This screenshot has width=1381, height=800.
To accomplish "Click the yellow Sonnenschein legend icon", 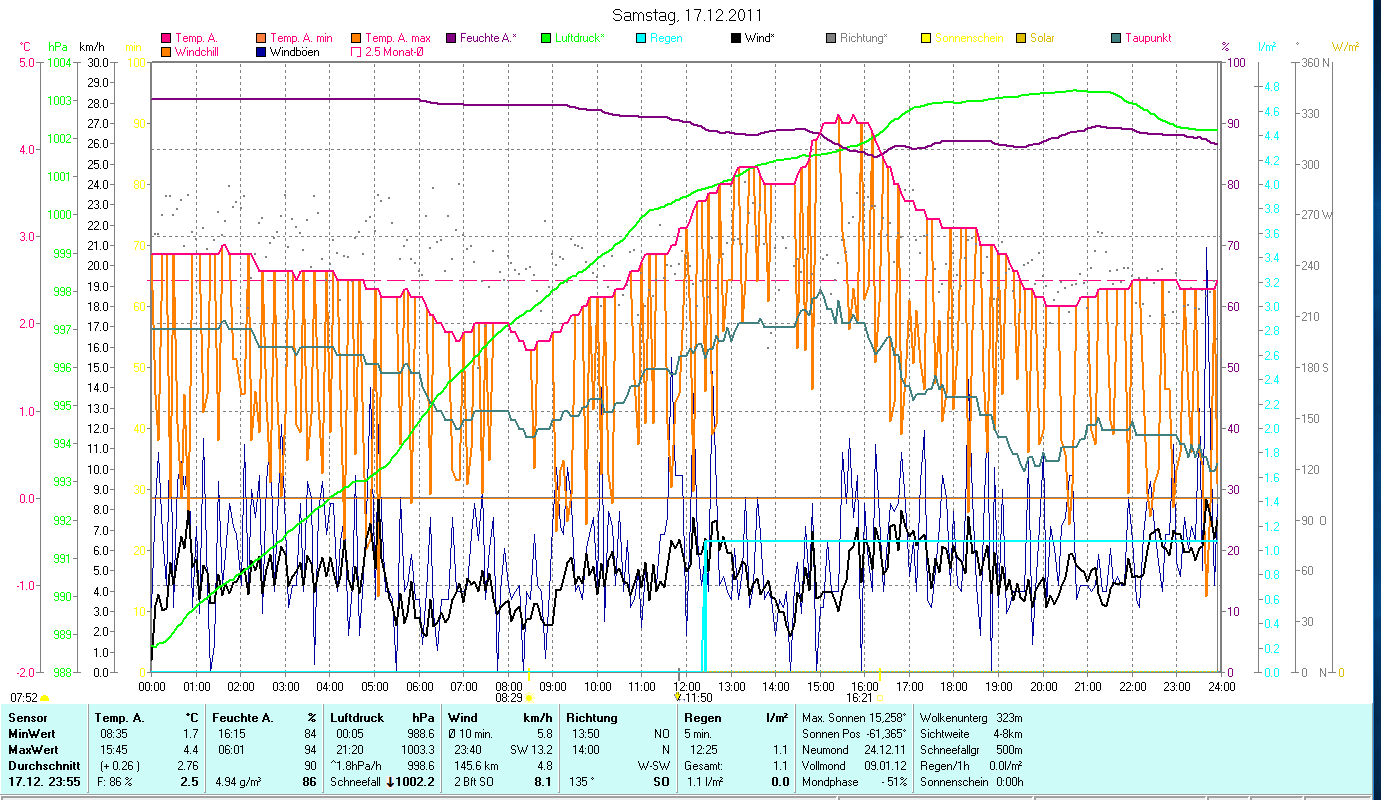I will (926, 38).
